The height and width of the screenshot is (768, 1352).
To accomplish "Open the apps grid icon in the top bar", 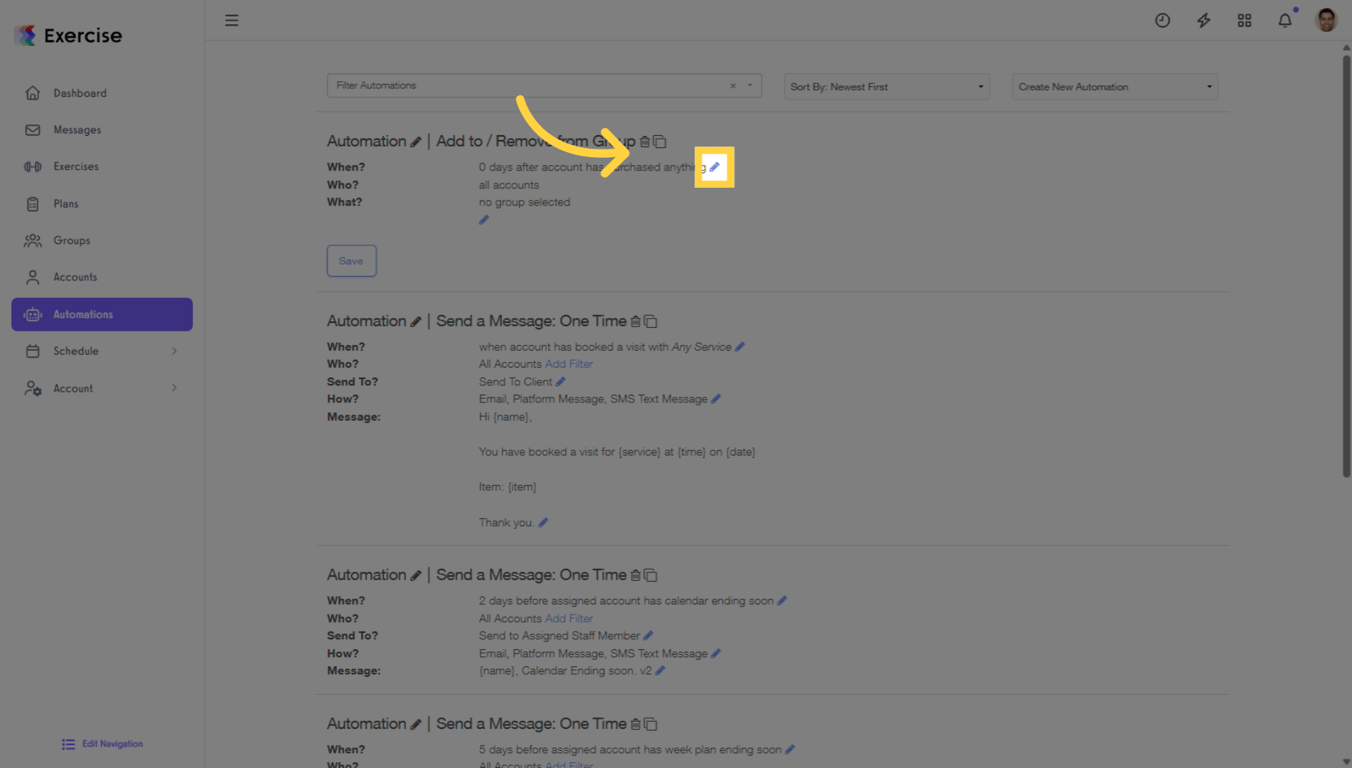I will pyautogui.click(x=1244, y=19).
